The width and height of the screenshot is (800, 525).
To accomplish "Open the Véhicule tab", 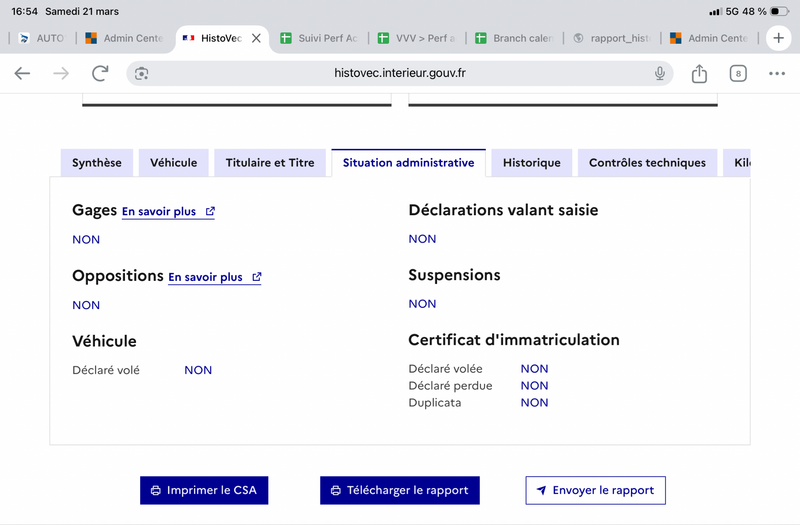I will tap(174, 163).
